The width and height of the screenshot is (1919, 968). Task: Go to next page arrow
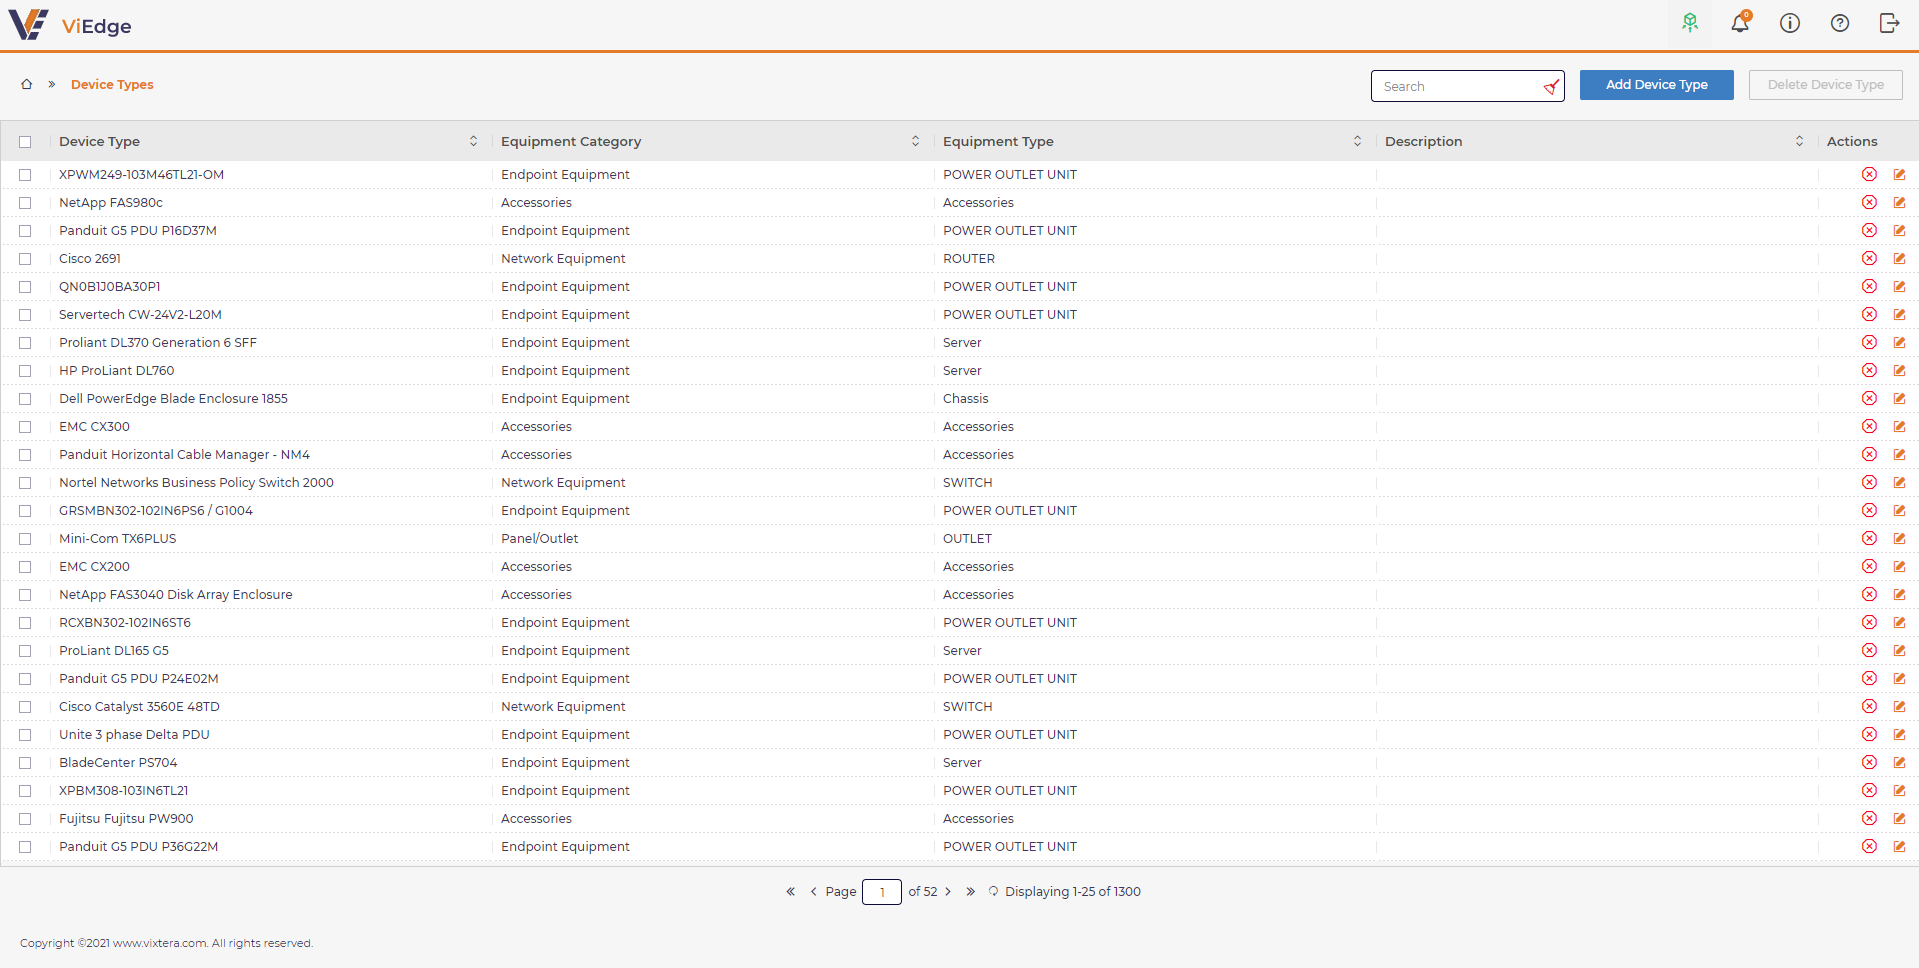tap(948, 891)
